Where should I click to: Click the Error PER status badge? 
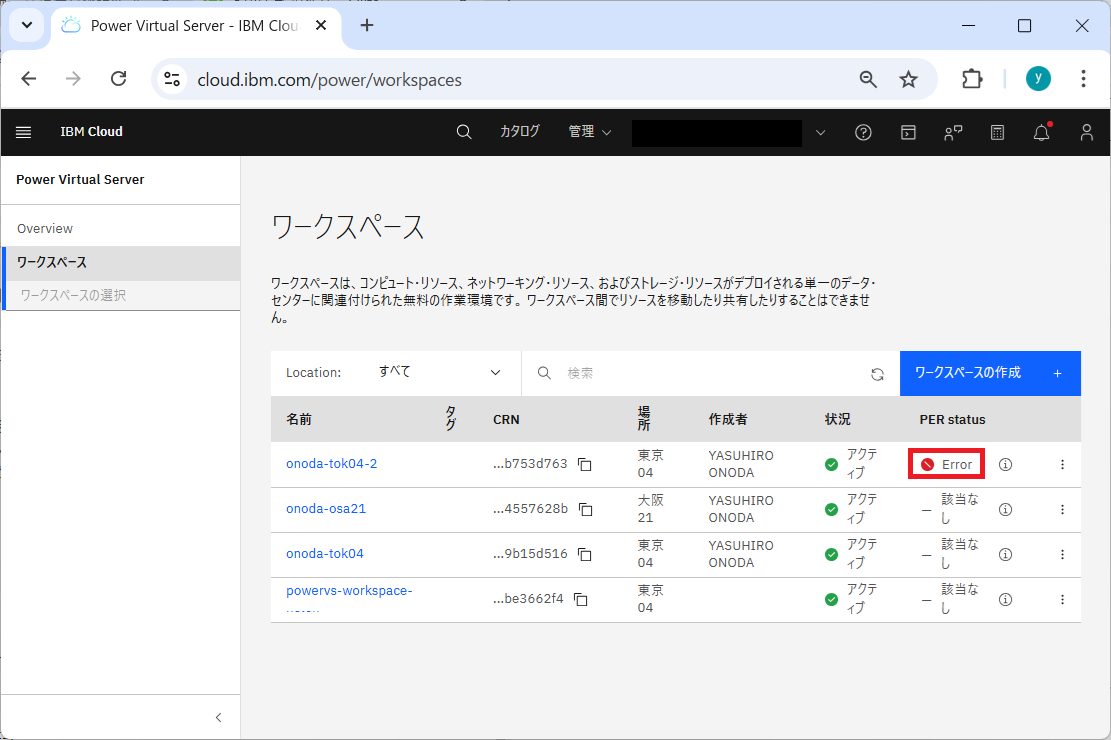947,465
